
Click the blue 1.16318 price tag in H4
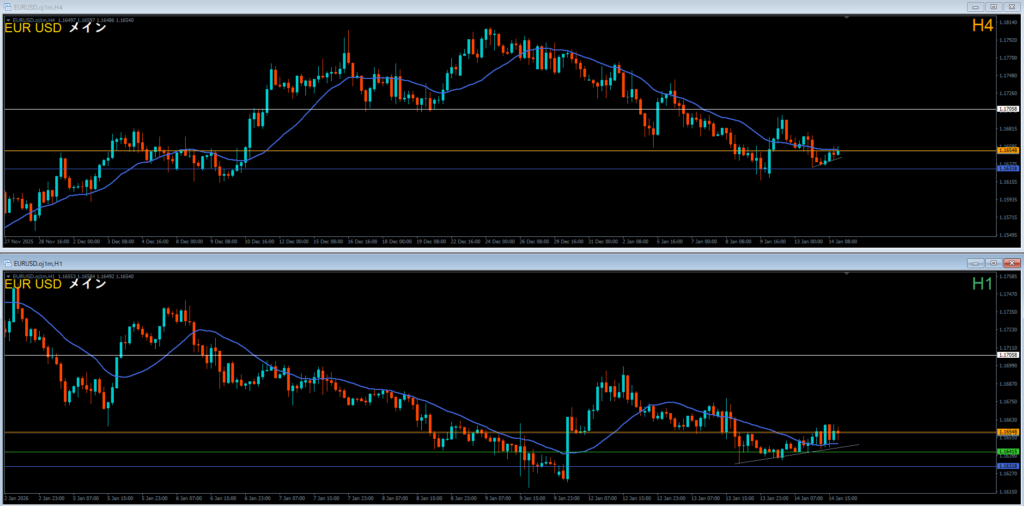(x=1008, y=169)
